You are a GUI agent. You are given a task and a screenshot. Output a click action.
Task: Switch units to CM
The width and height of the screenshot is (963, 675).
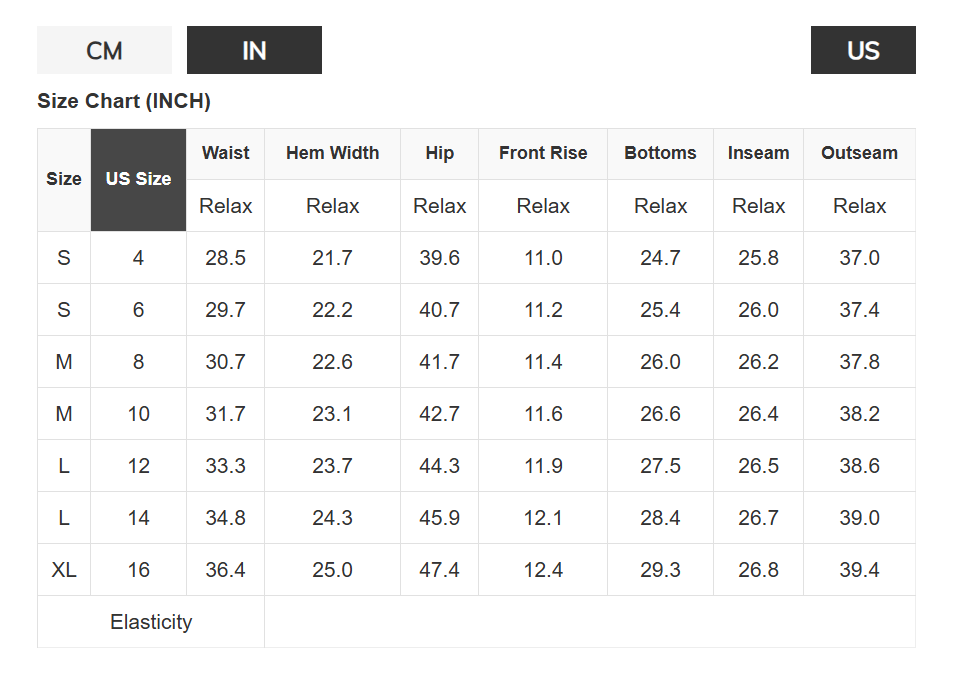click(104, 50)
